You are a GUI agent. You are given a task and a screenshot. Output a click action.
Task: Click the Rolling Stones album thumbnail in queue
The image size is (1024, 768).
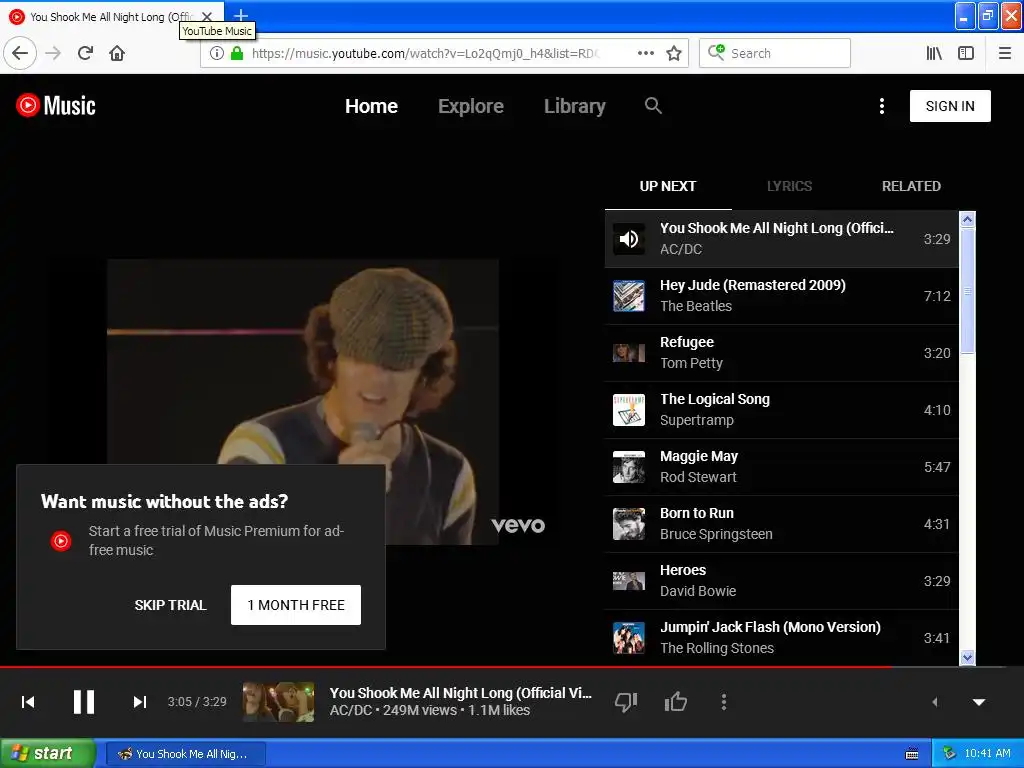click(x=629, y=637)
